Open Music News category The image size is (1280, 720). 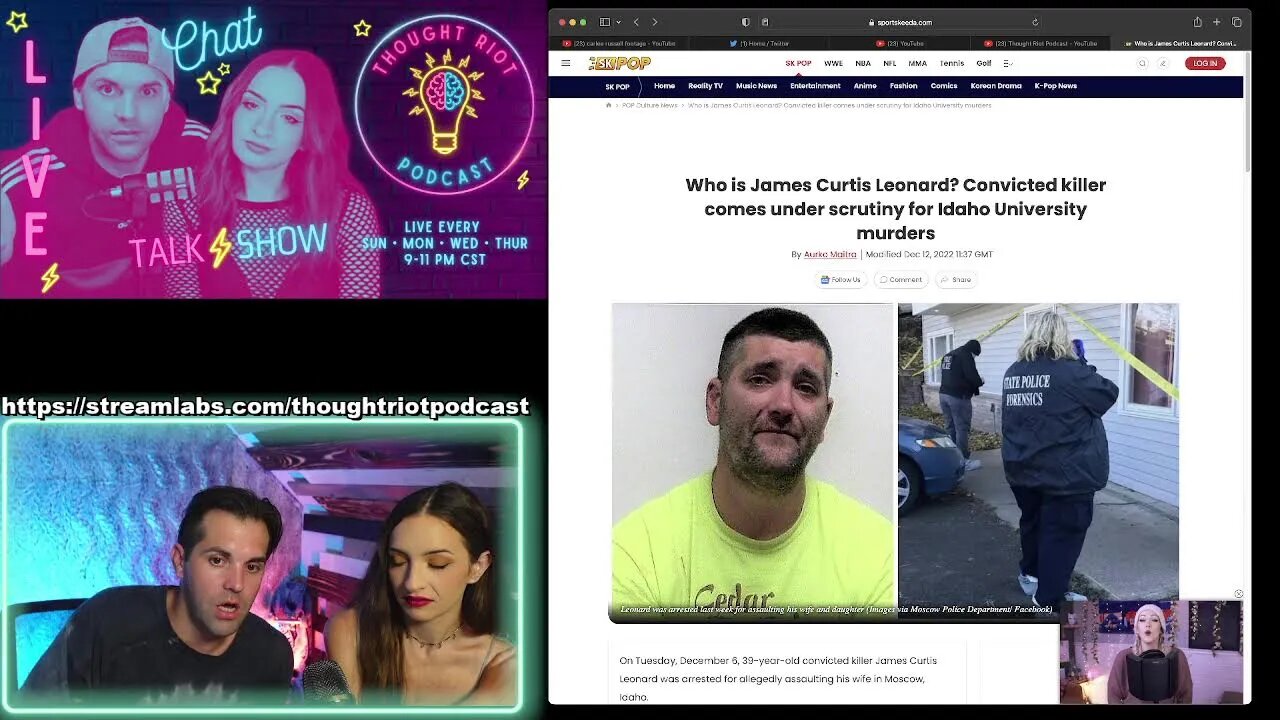756,86
